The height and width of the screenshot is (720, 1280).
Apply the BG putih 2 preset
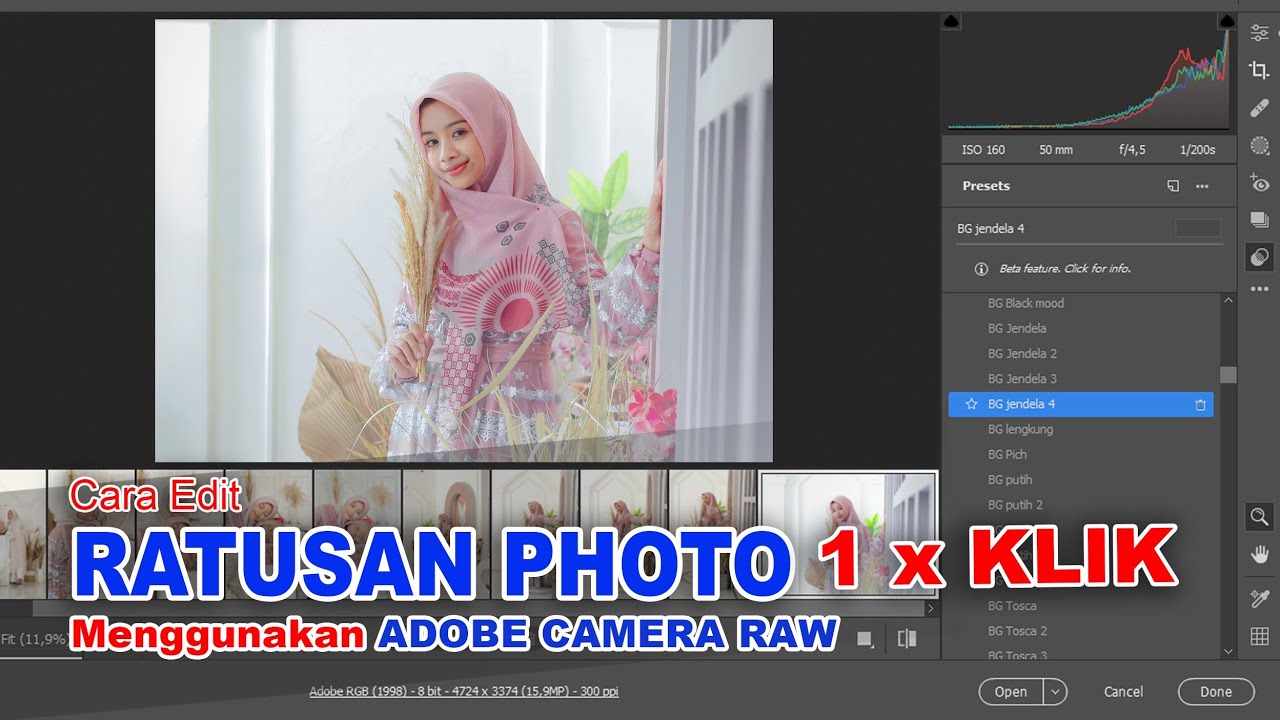(1015, 505)
